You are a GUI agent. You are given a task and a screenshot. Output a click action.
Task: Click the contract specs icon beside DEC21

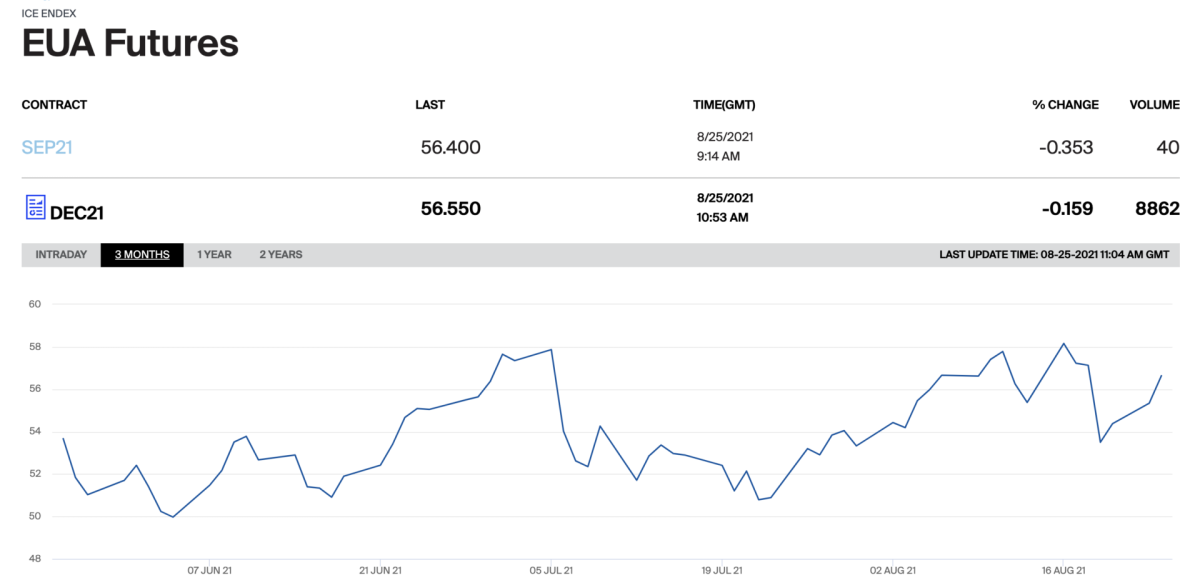point(34,208)
